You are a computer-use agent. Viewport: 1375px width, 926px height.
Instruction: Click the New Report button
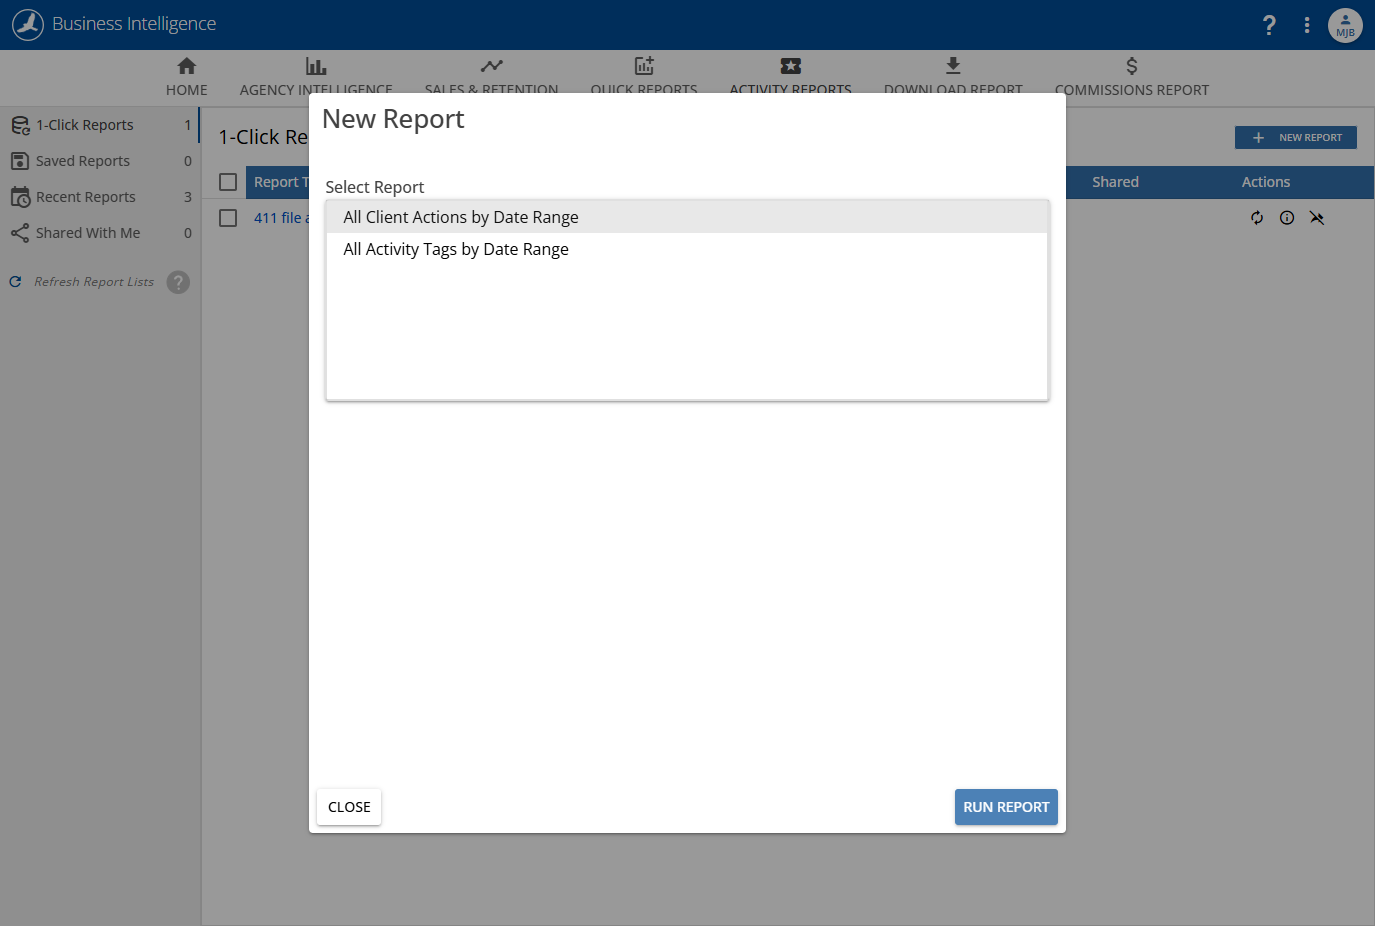pyautogui.click(x=1296, y=138)
